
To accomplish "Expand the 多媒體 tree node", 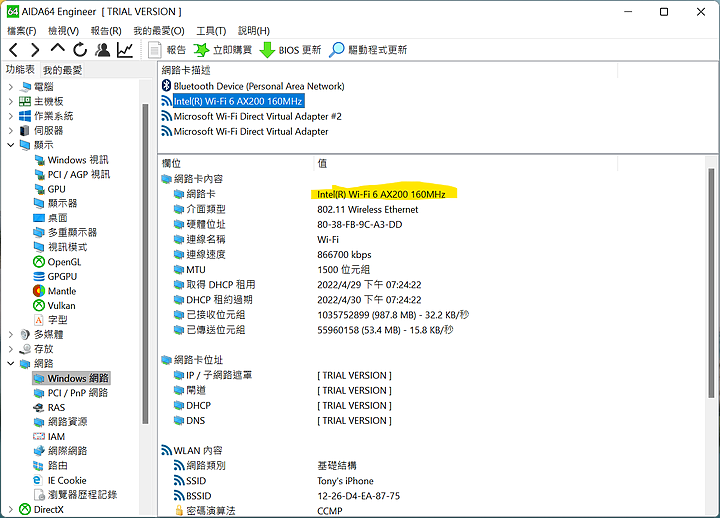I will coord(11,334).
